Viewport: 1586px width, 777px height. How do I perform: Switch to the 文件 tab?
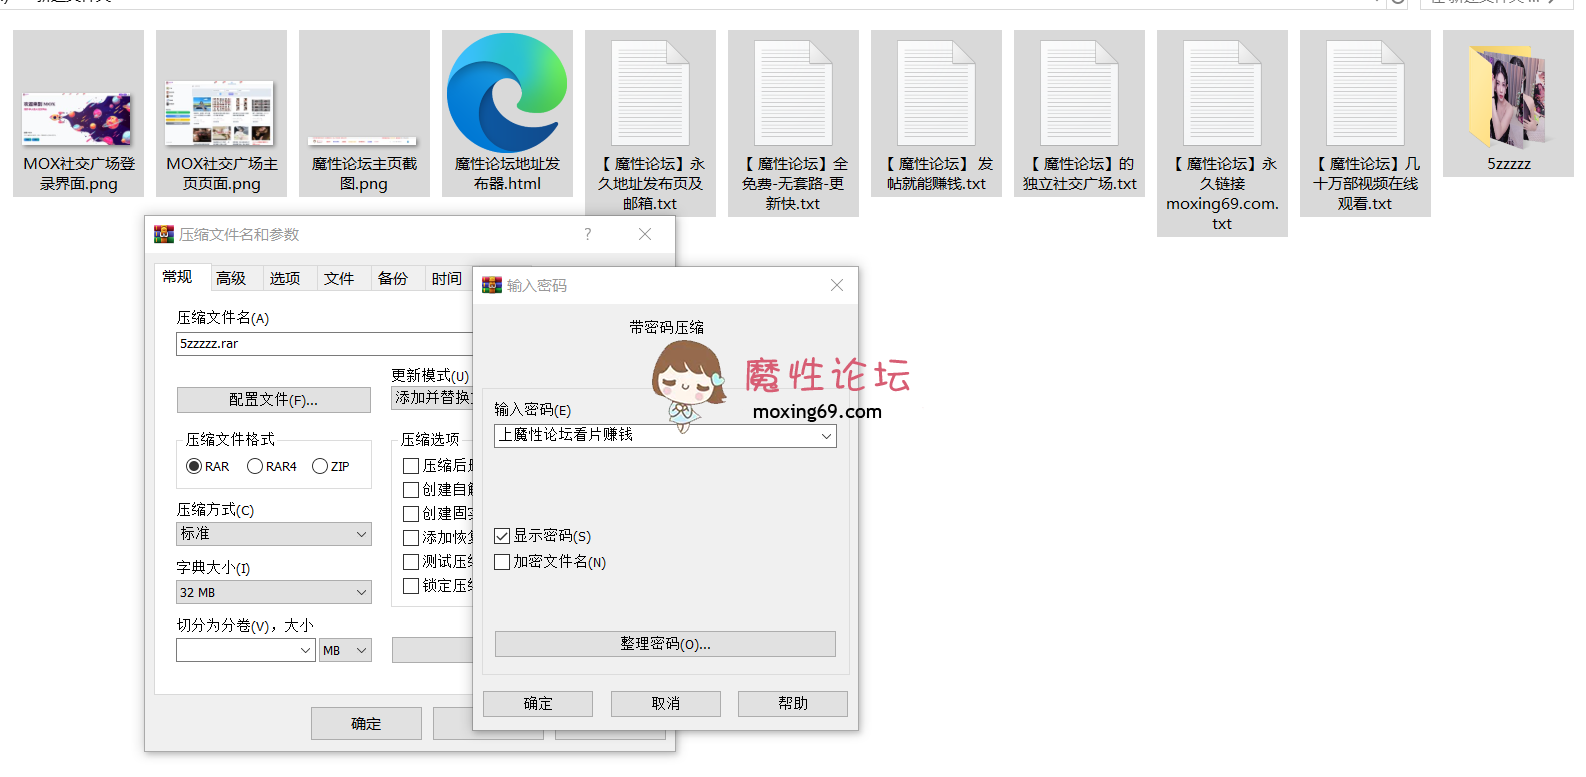[339, 279]
